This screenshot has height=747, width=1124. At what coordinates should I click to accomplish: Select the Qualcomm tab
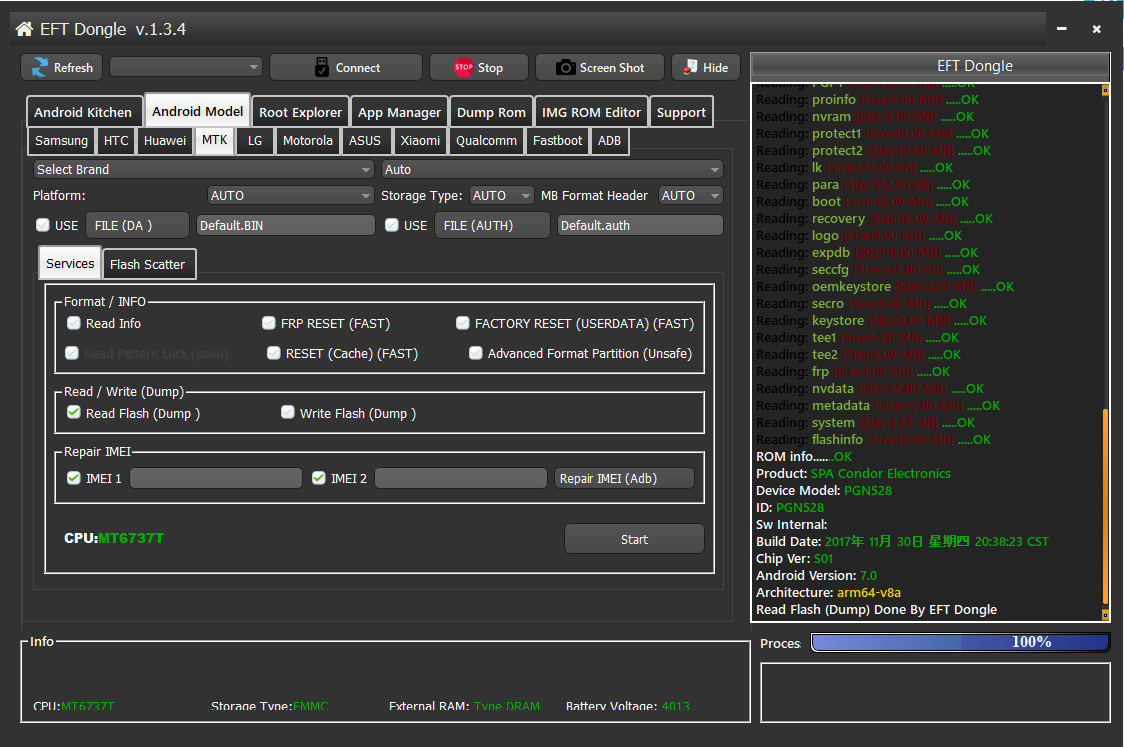[x=486, y=141]
